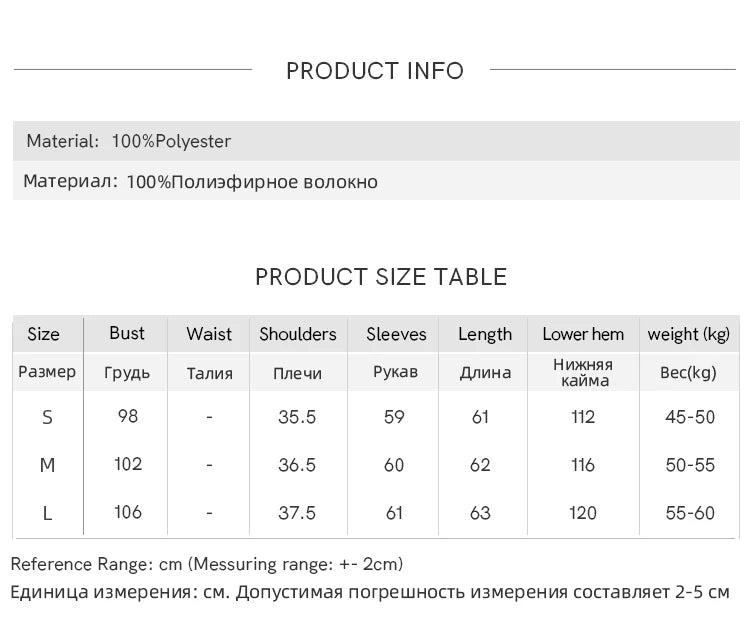Viewport: 750px width, 629px height.
Task: Click the M size row label
Action: coord(47,465)
